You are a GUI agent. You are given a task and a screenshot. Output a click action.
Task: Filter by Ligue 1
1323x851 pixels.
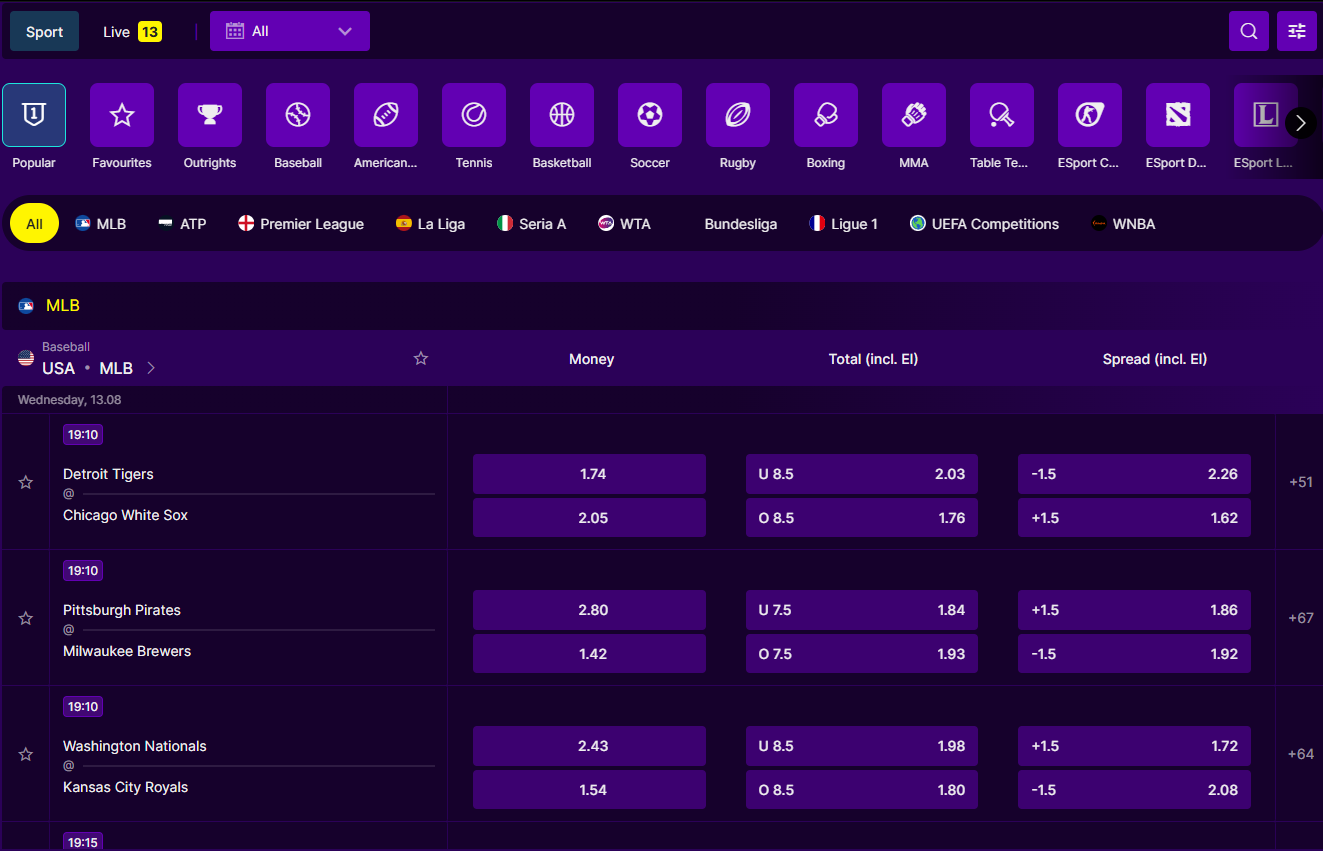[844, 224]
